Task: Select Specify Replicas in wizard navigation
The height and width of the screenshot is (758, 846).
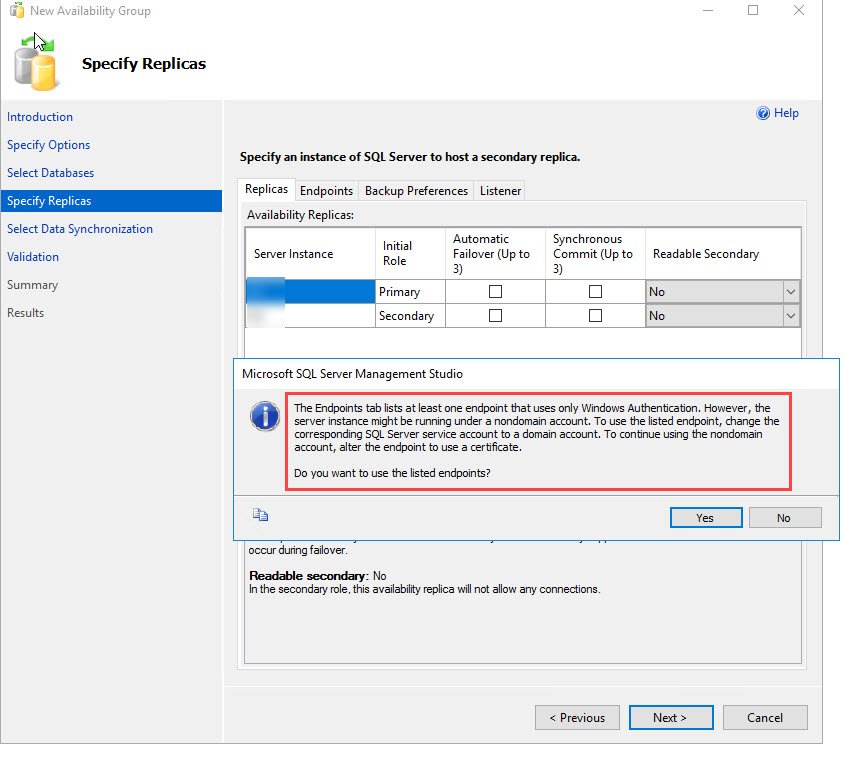Action: click(111, 201)
